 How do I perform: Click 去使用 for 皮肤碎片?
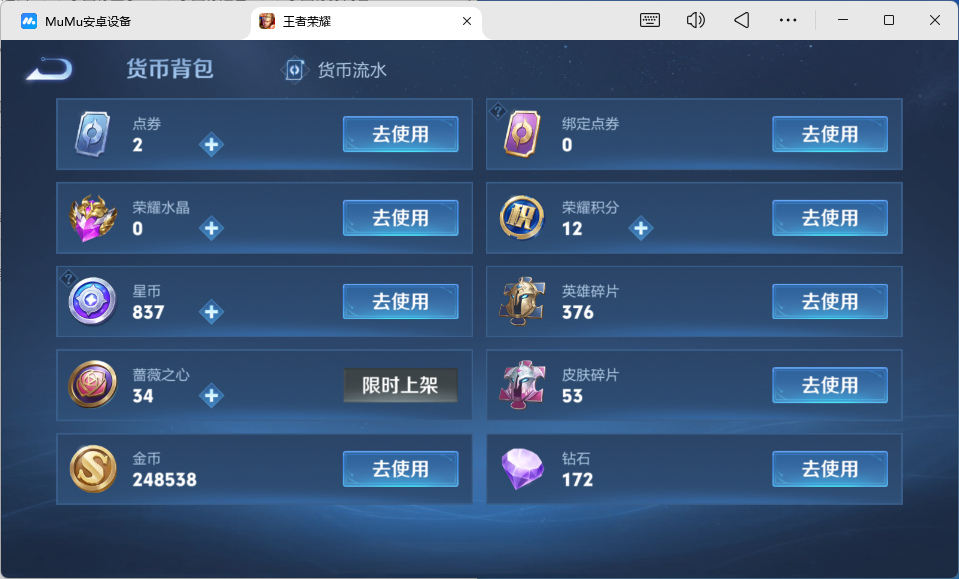point(830,385)
